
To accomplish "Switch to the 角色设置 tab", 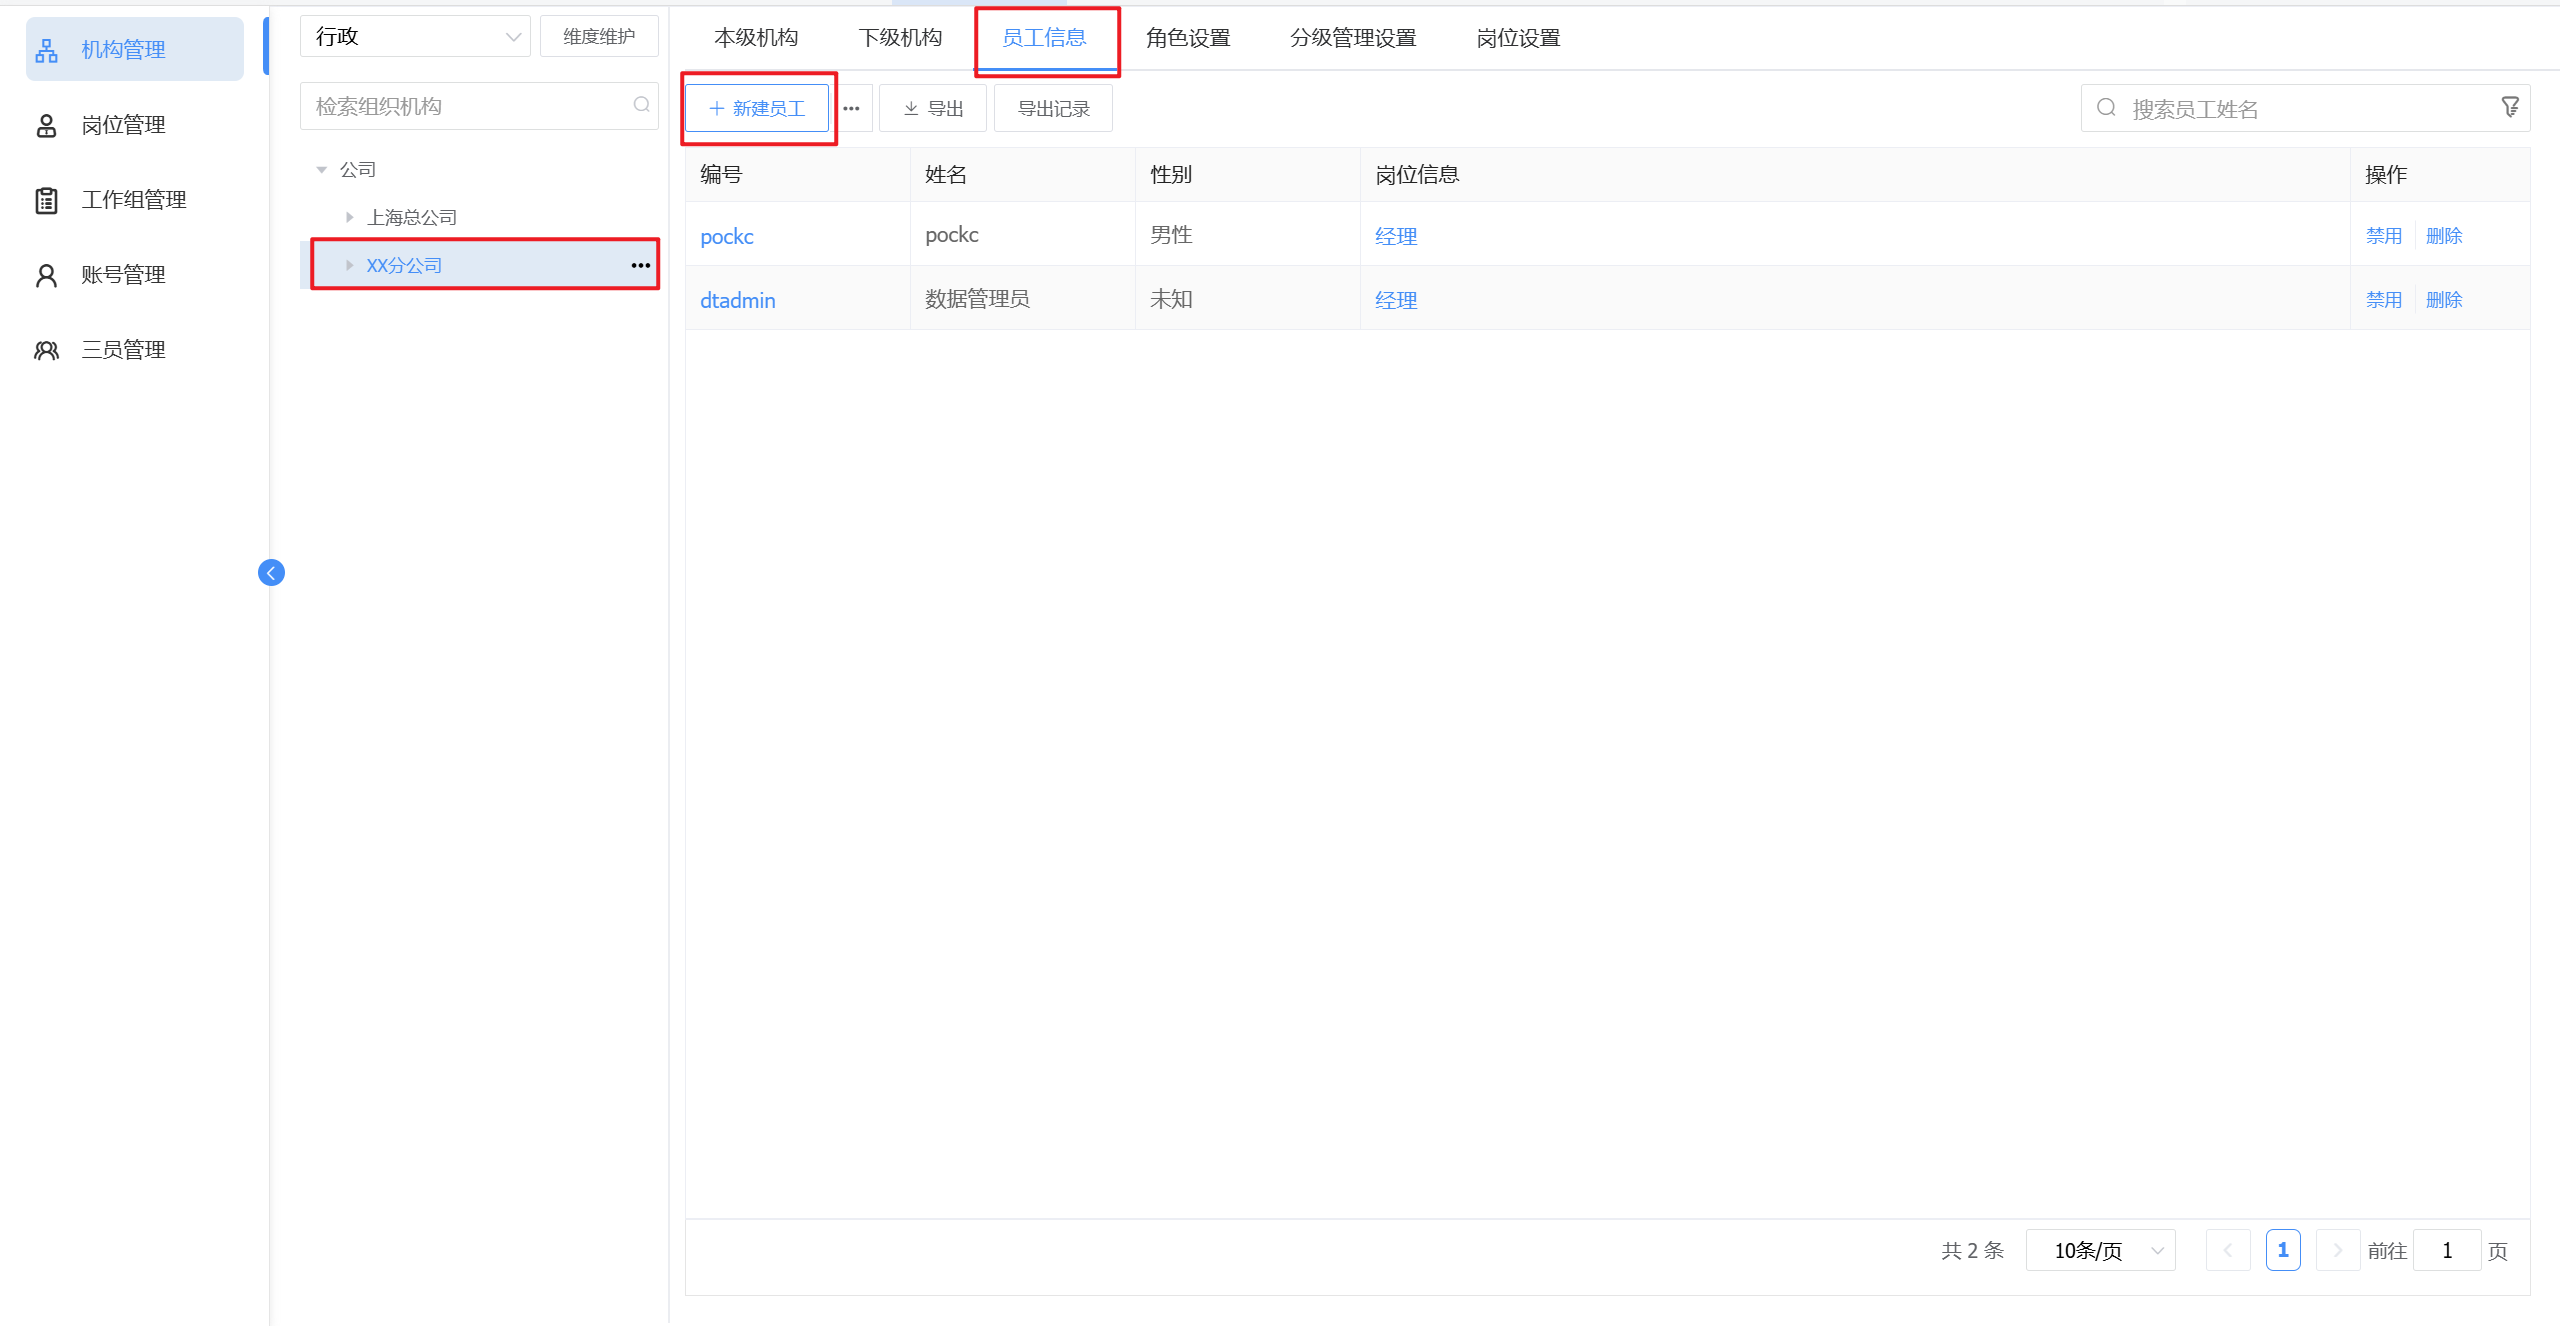I will pos(1187,38).
